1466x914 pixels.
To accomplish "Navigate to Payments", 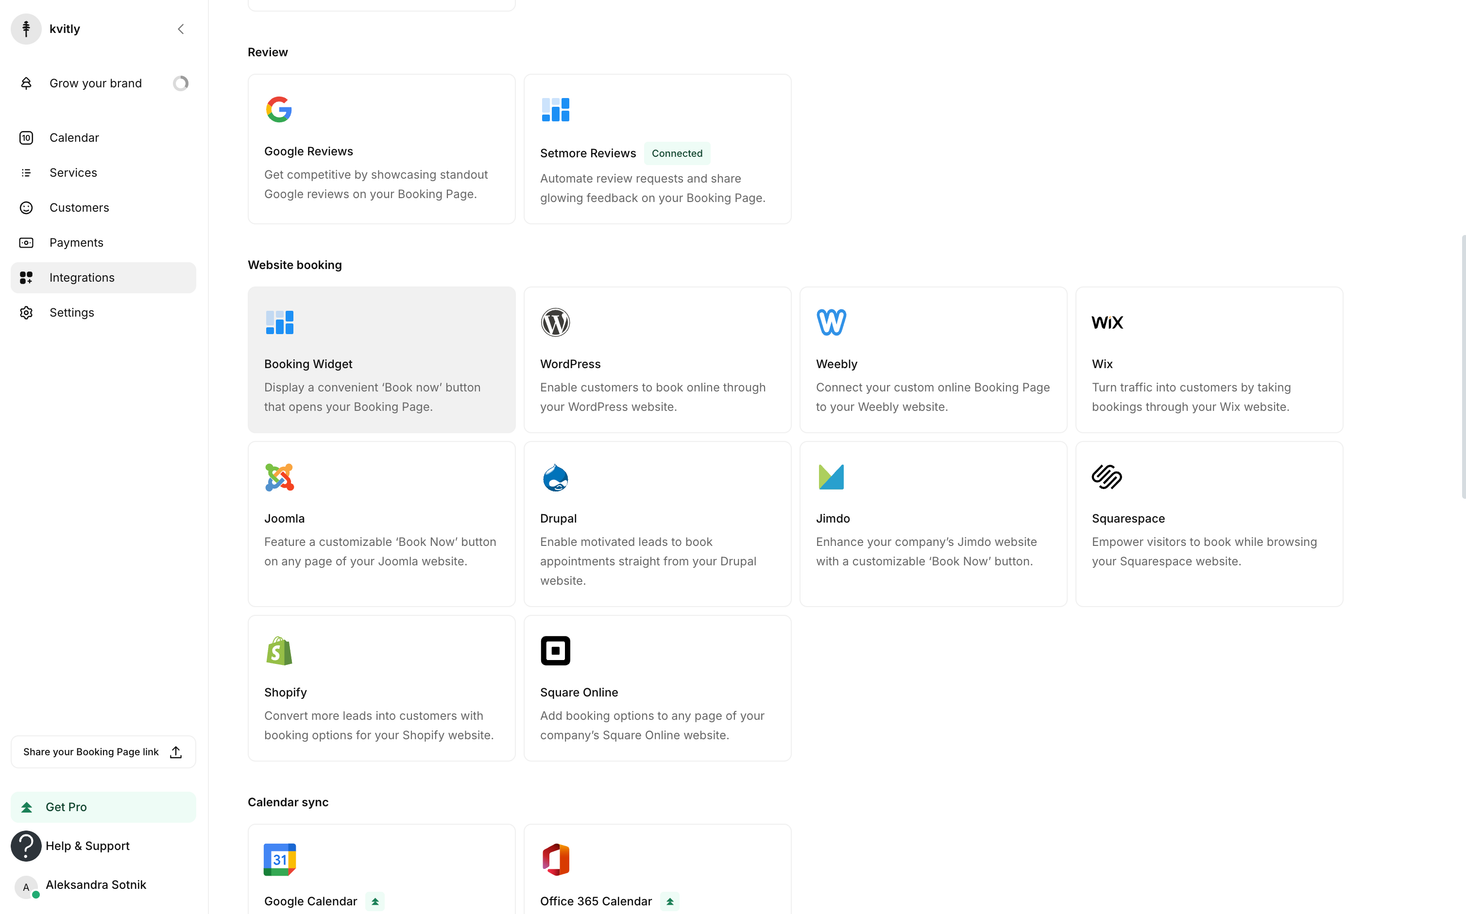I will pos(104,243).
